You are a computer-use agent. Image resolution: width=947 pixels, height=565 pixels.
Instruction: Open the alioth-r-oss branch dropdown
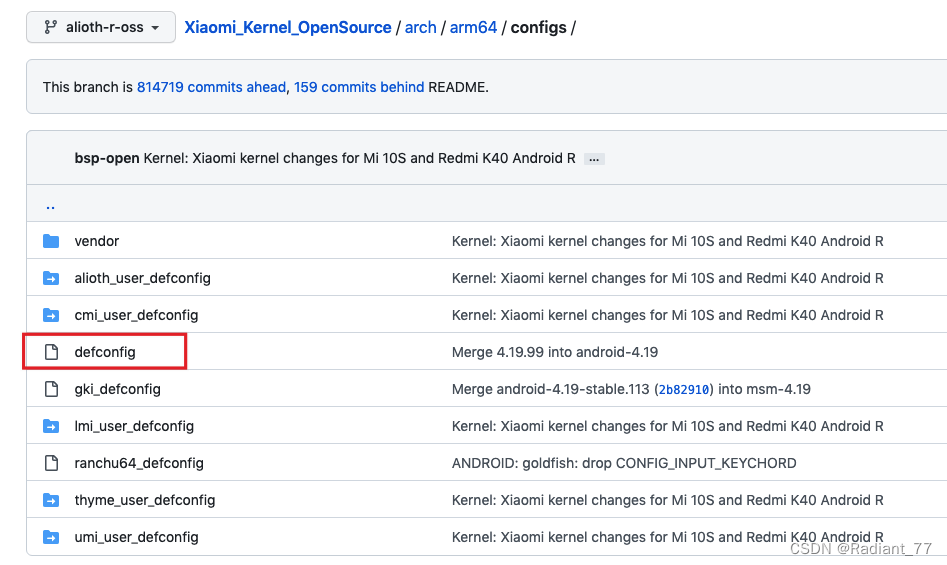pos(101,27)
